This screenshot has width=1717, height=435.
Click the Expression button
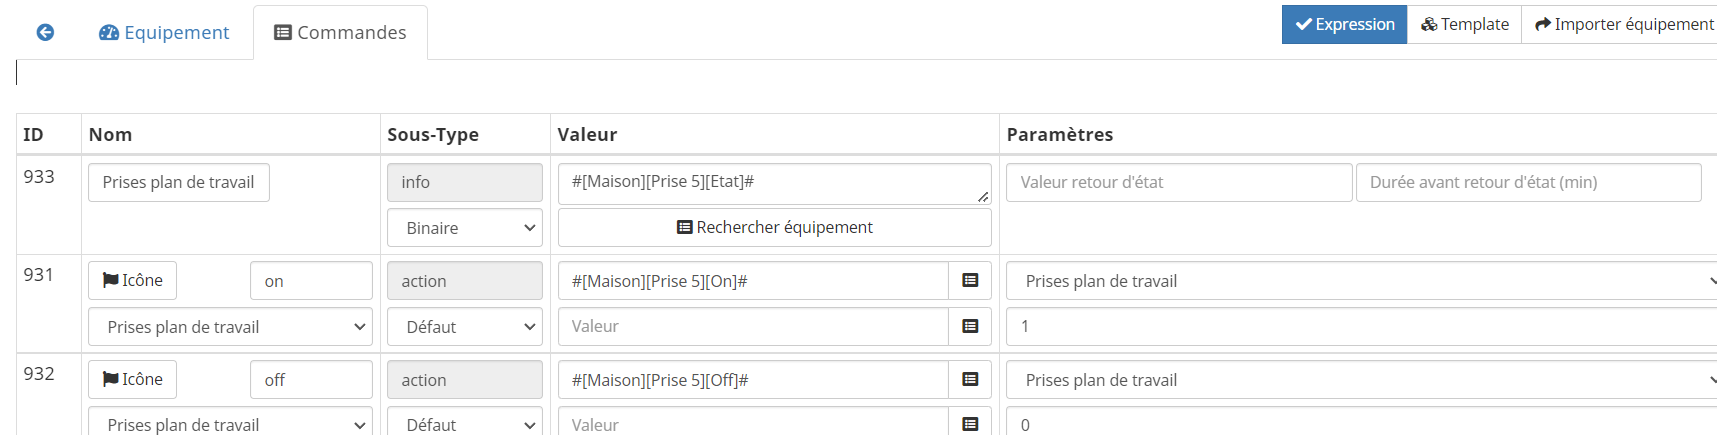1344,24
